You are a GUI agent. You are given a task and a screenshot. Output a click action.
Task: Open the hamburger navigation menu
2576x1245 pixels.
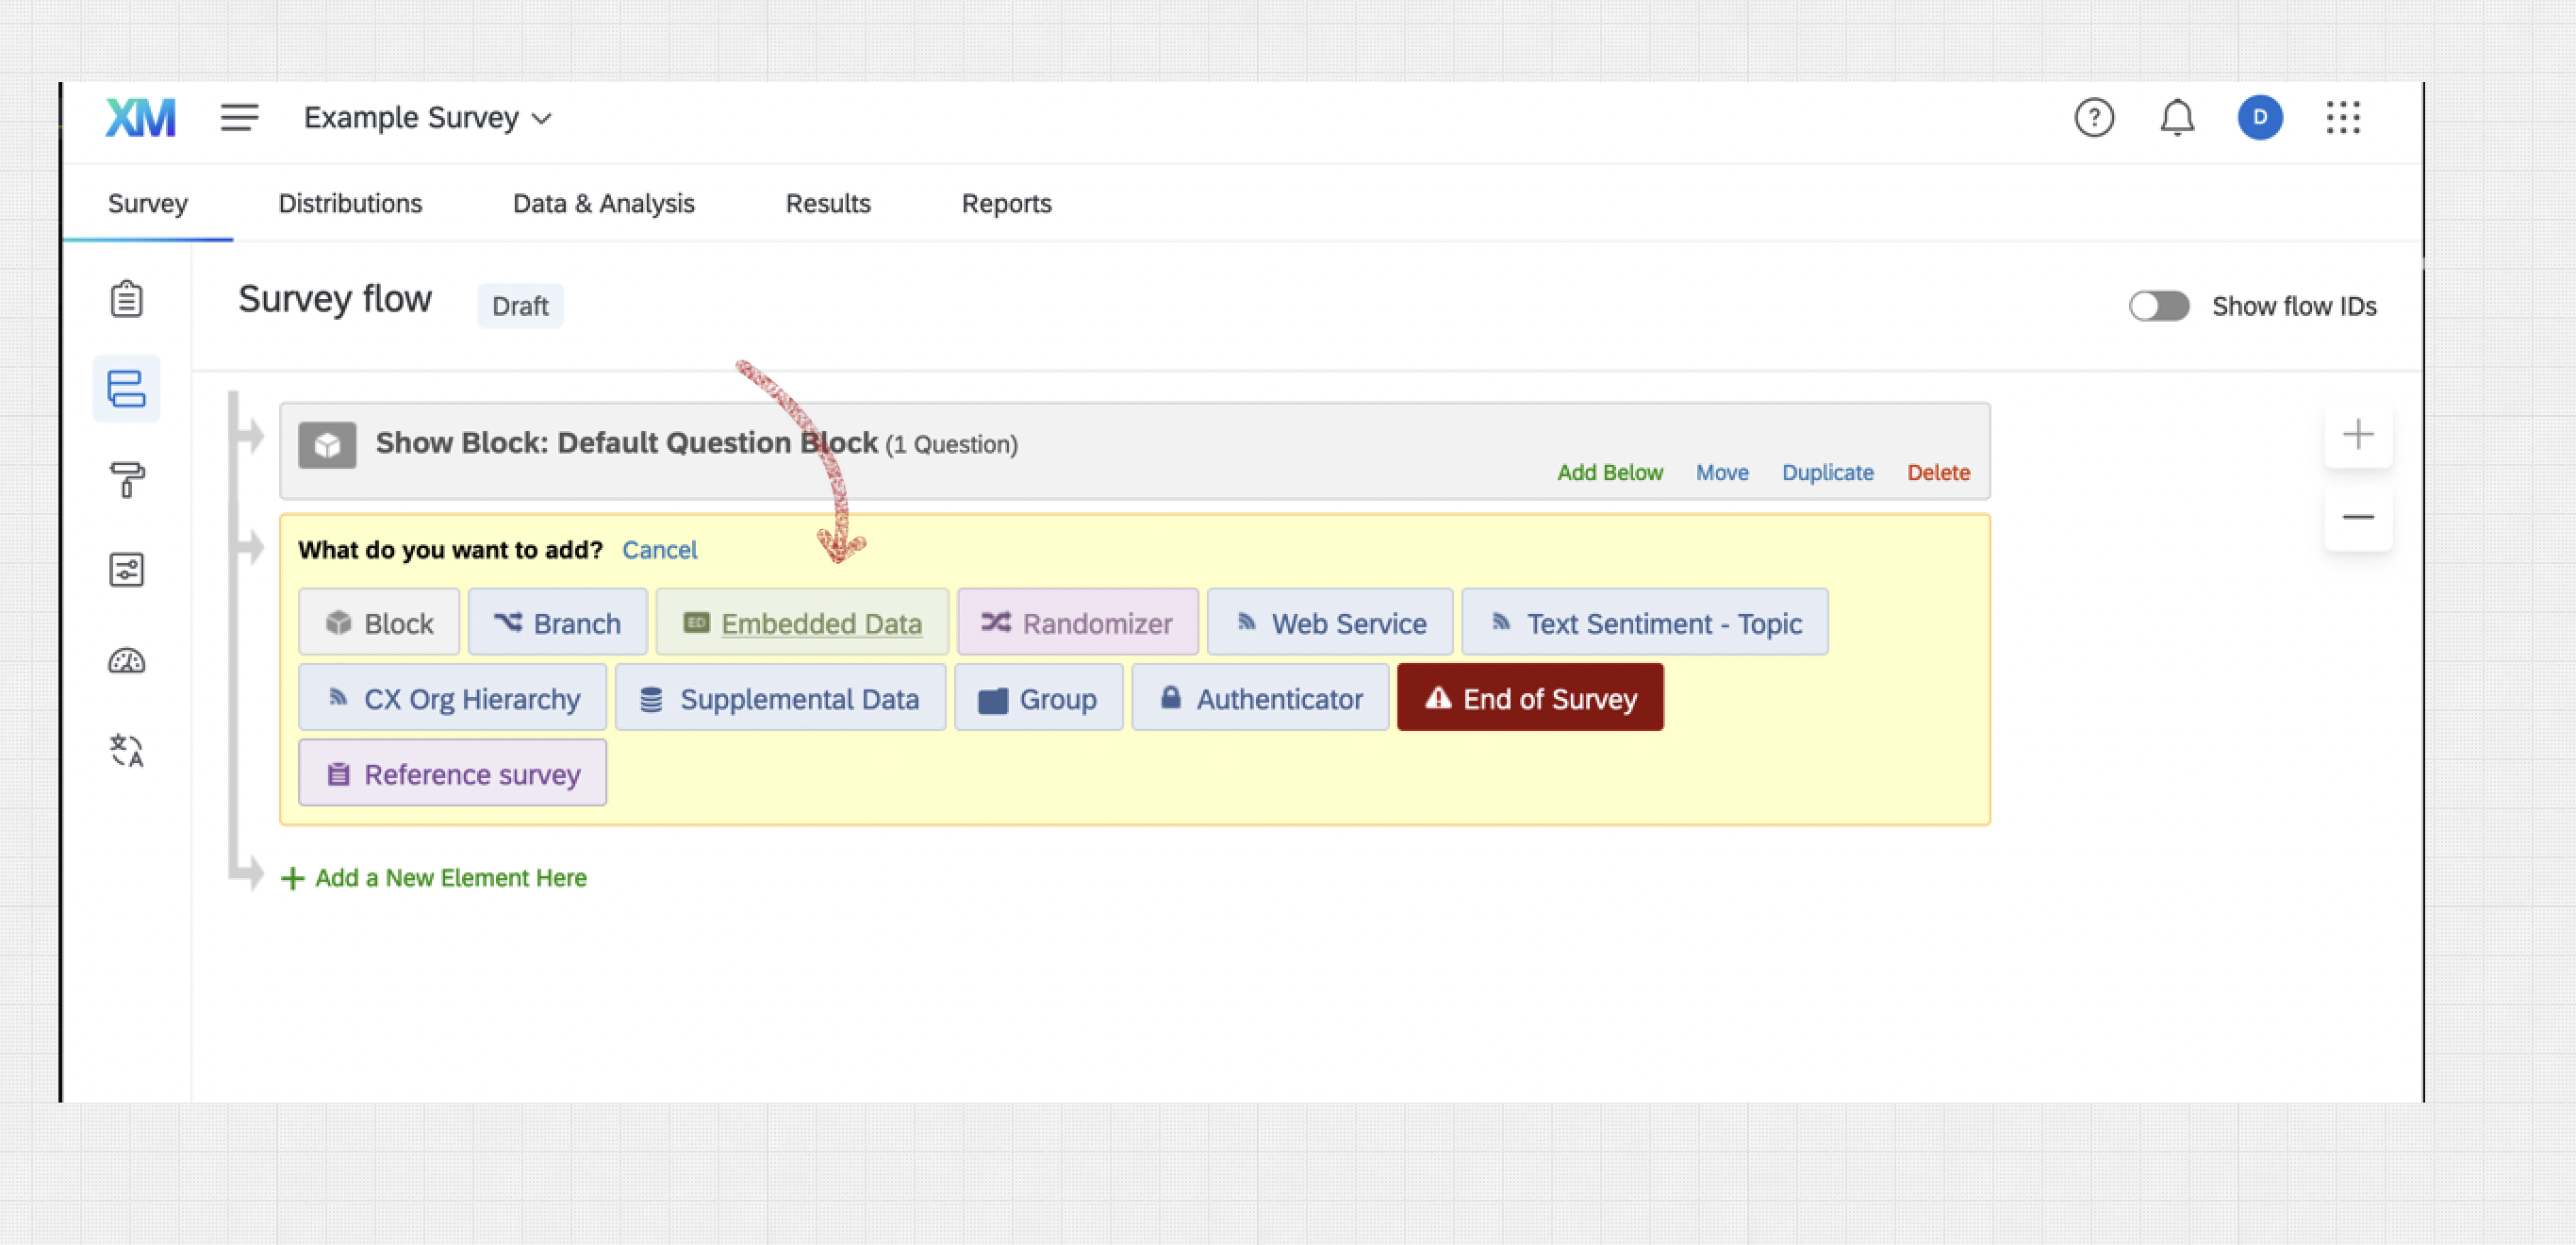click(x=239, y=118)
